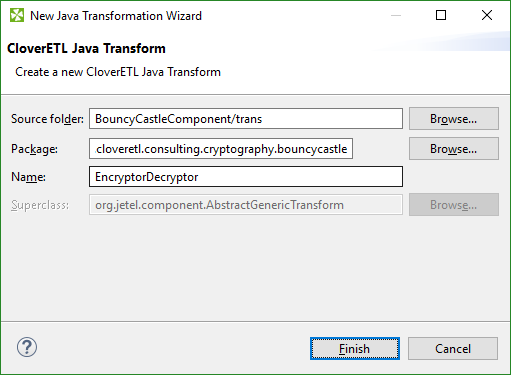Click the Package label

(x=34, y=149)
